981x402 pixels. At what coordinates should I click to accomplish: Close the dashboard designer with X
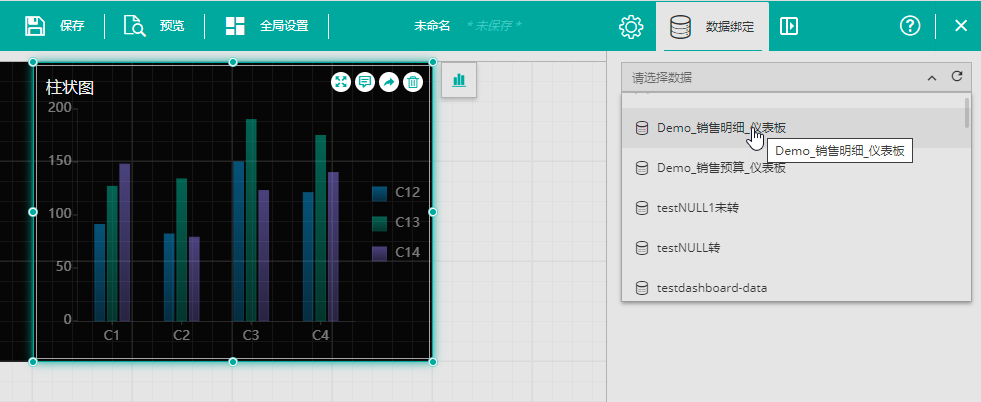click(x=961, y=26)
